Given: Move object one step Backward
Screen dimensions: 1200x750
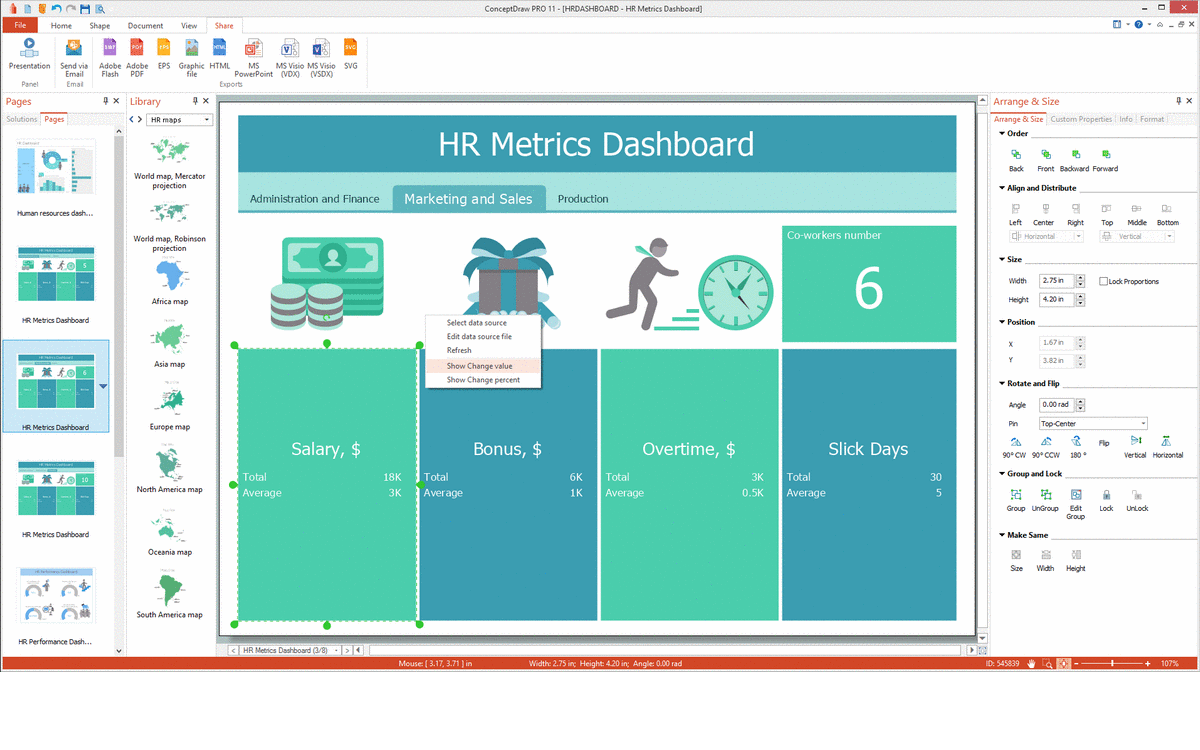Looking at the screenshot, I should [1074, 160].
